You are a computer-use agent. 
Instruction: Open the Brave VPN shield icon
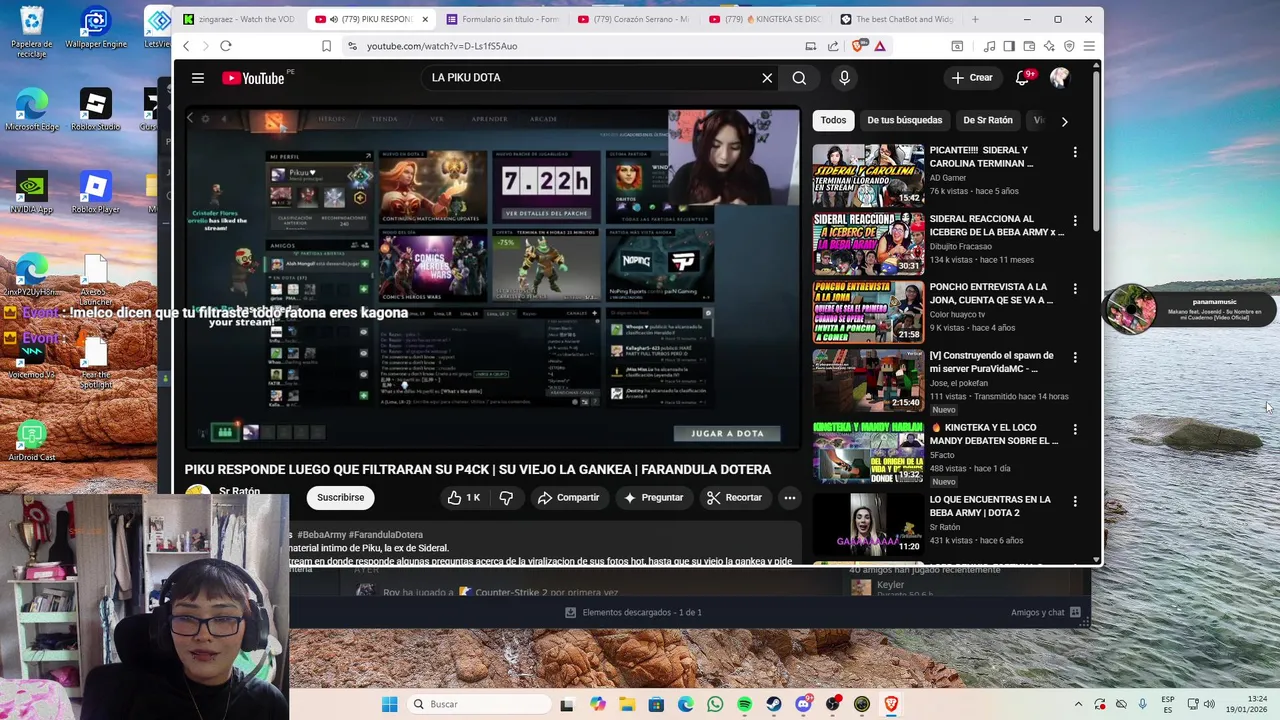click(1069, 46)
